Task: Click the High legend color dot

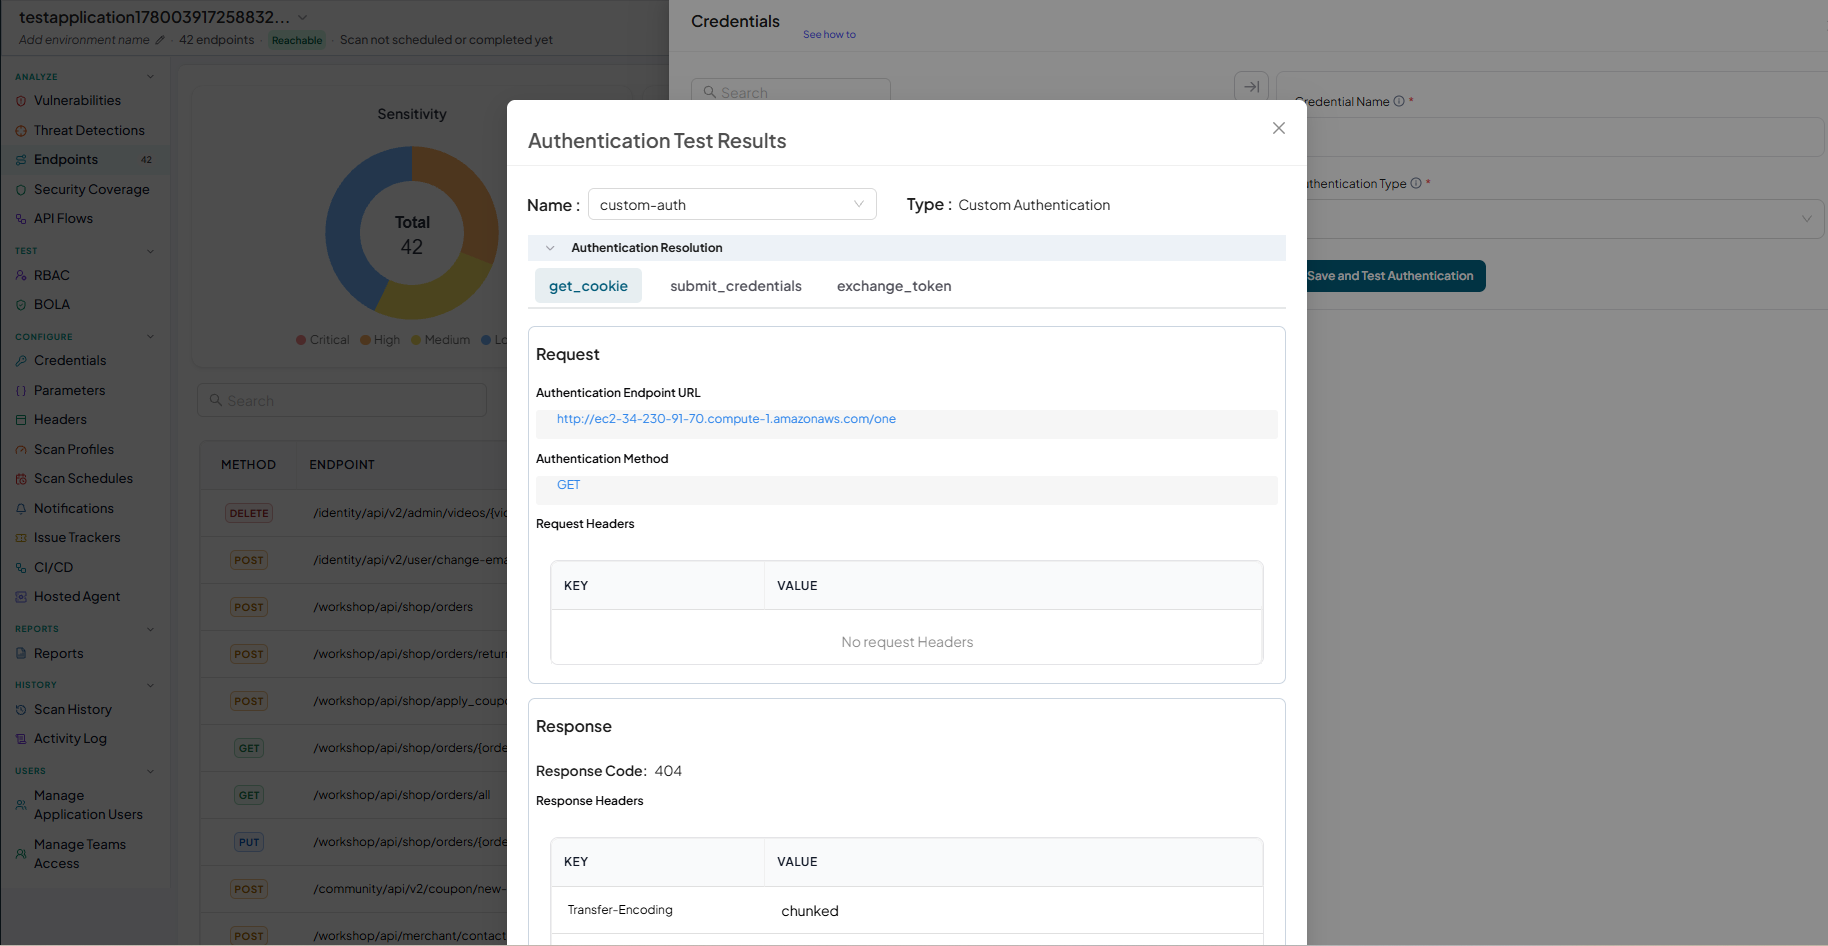Action: point(366,340)
